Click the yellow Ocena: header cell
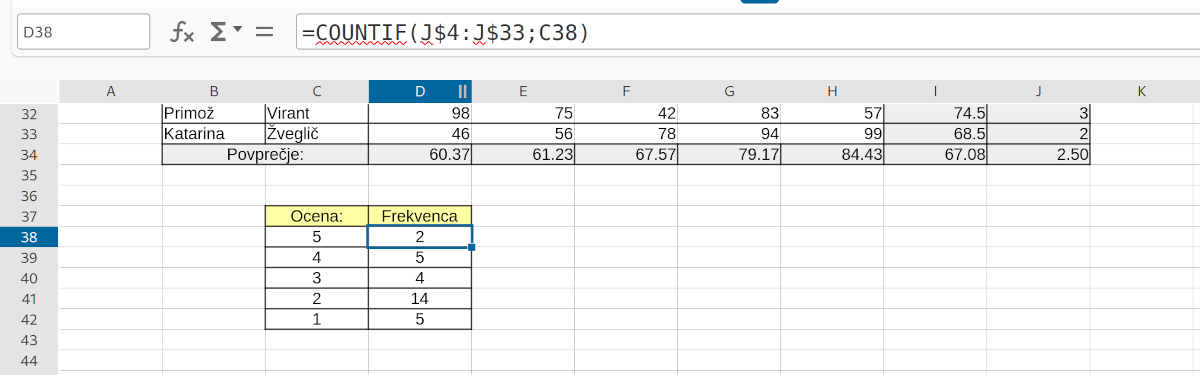 click(317, 216)
